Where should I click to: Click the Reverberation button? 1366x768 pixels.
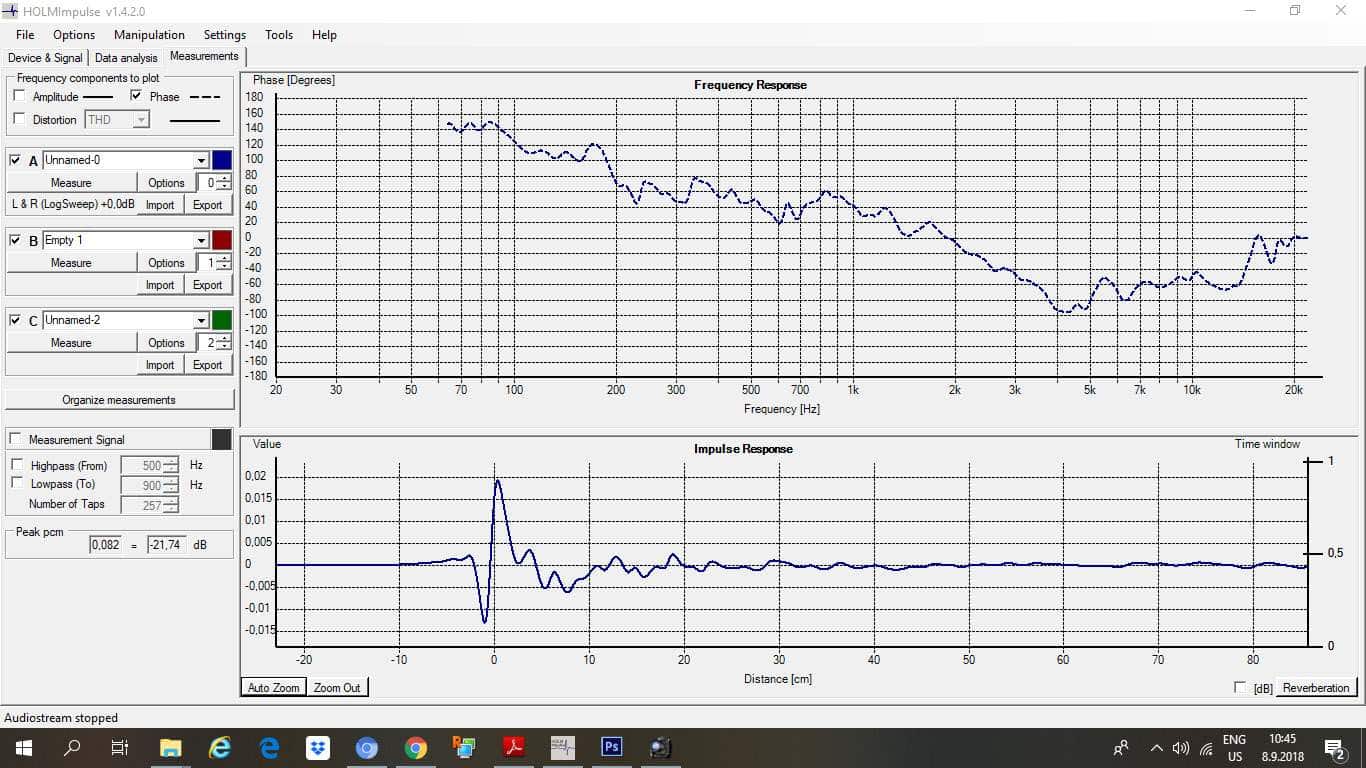click(x=1316, y=687)
